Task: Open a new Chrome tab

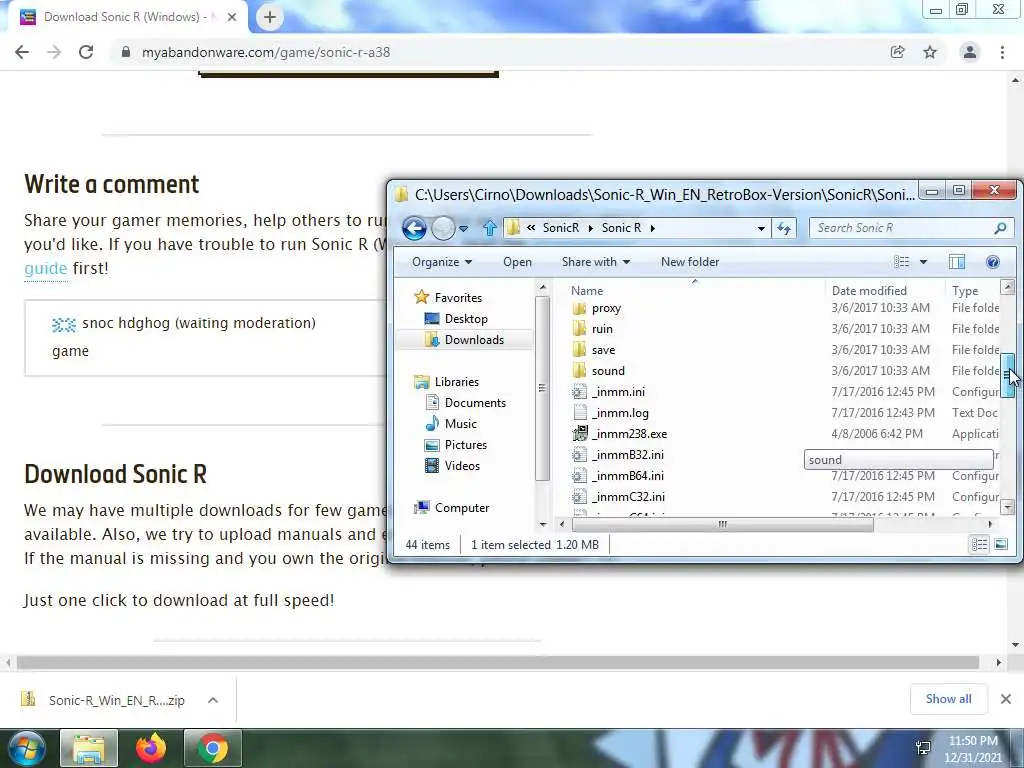Action: (x=270, y=17)
